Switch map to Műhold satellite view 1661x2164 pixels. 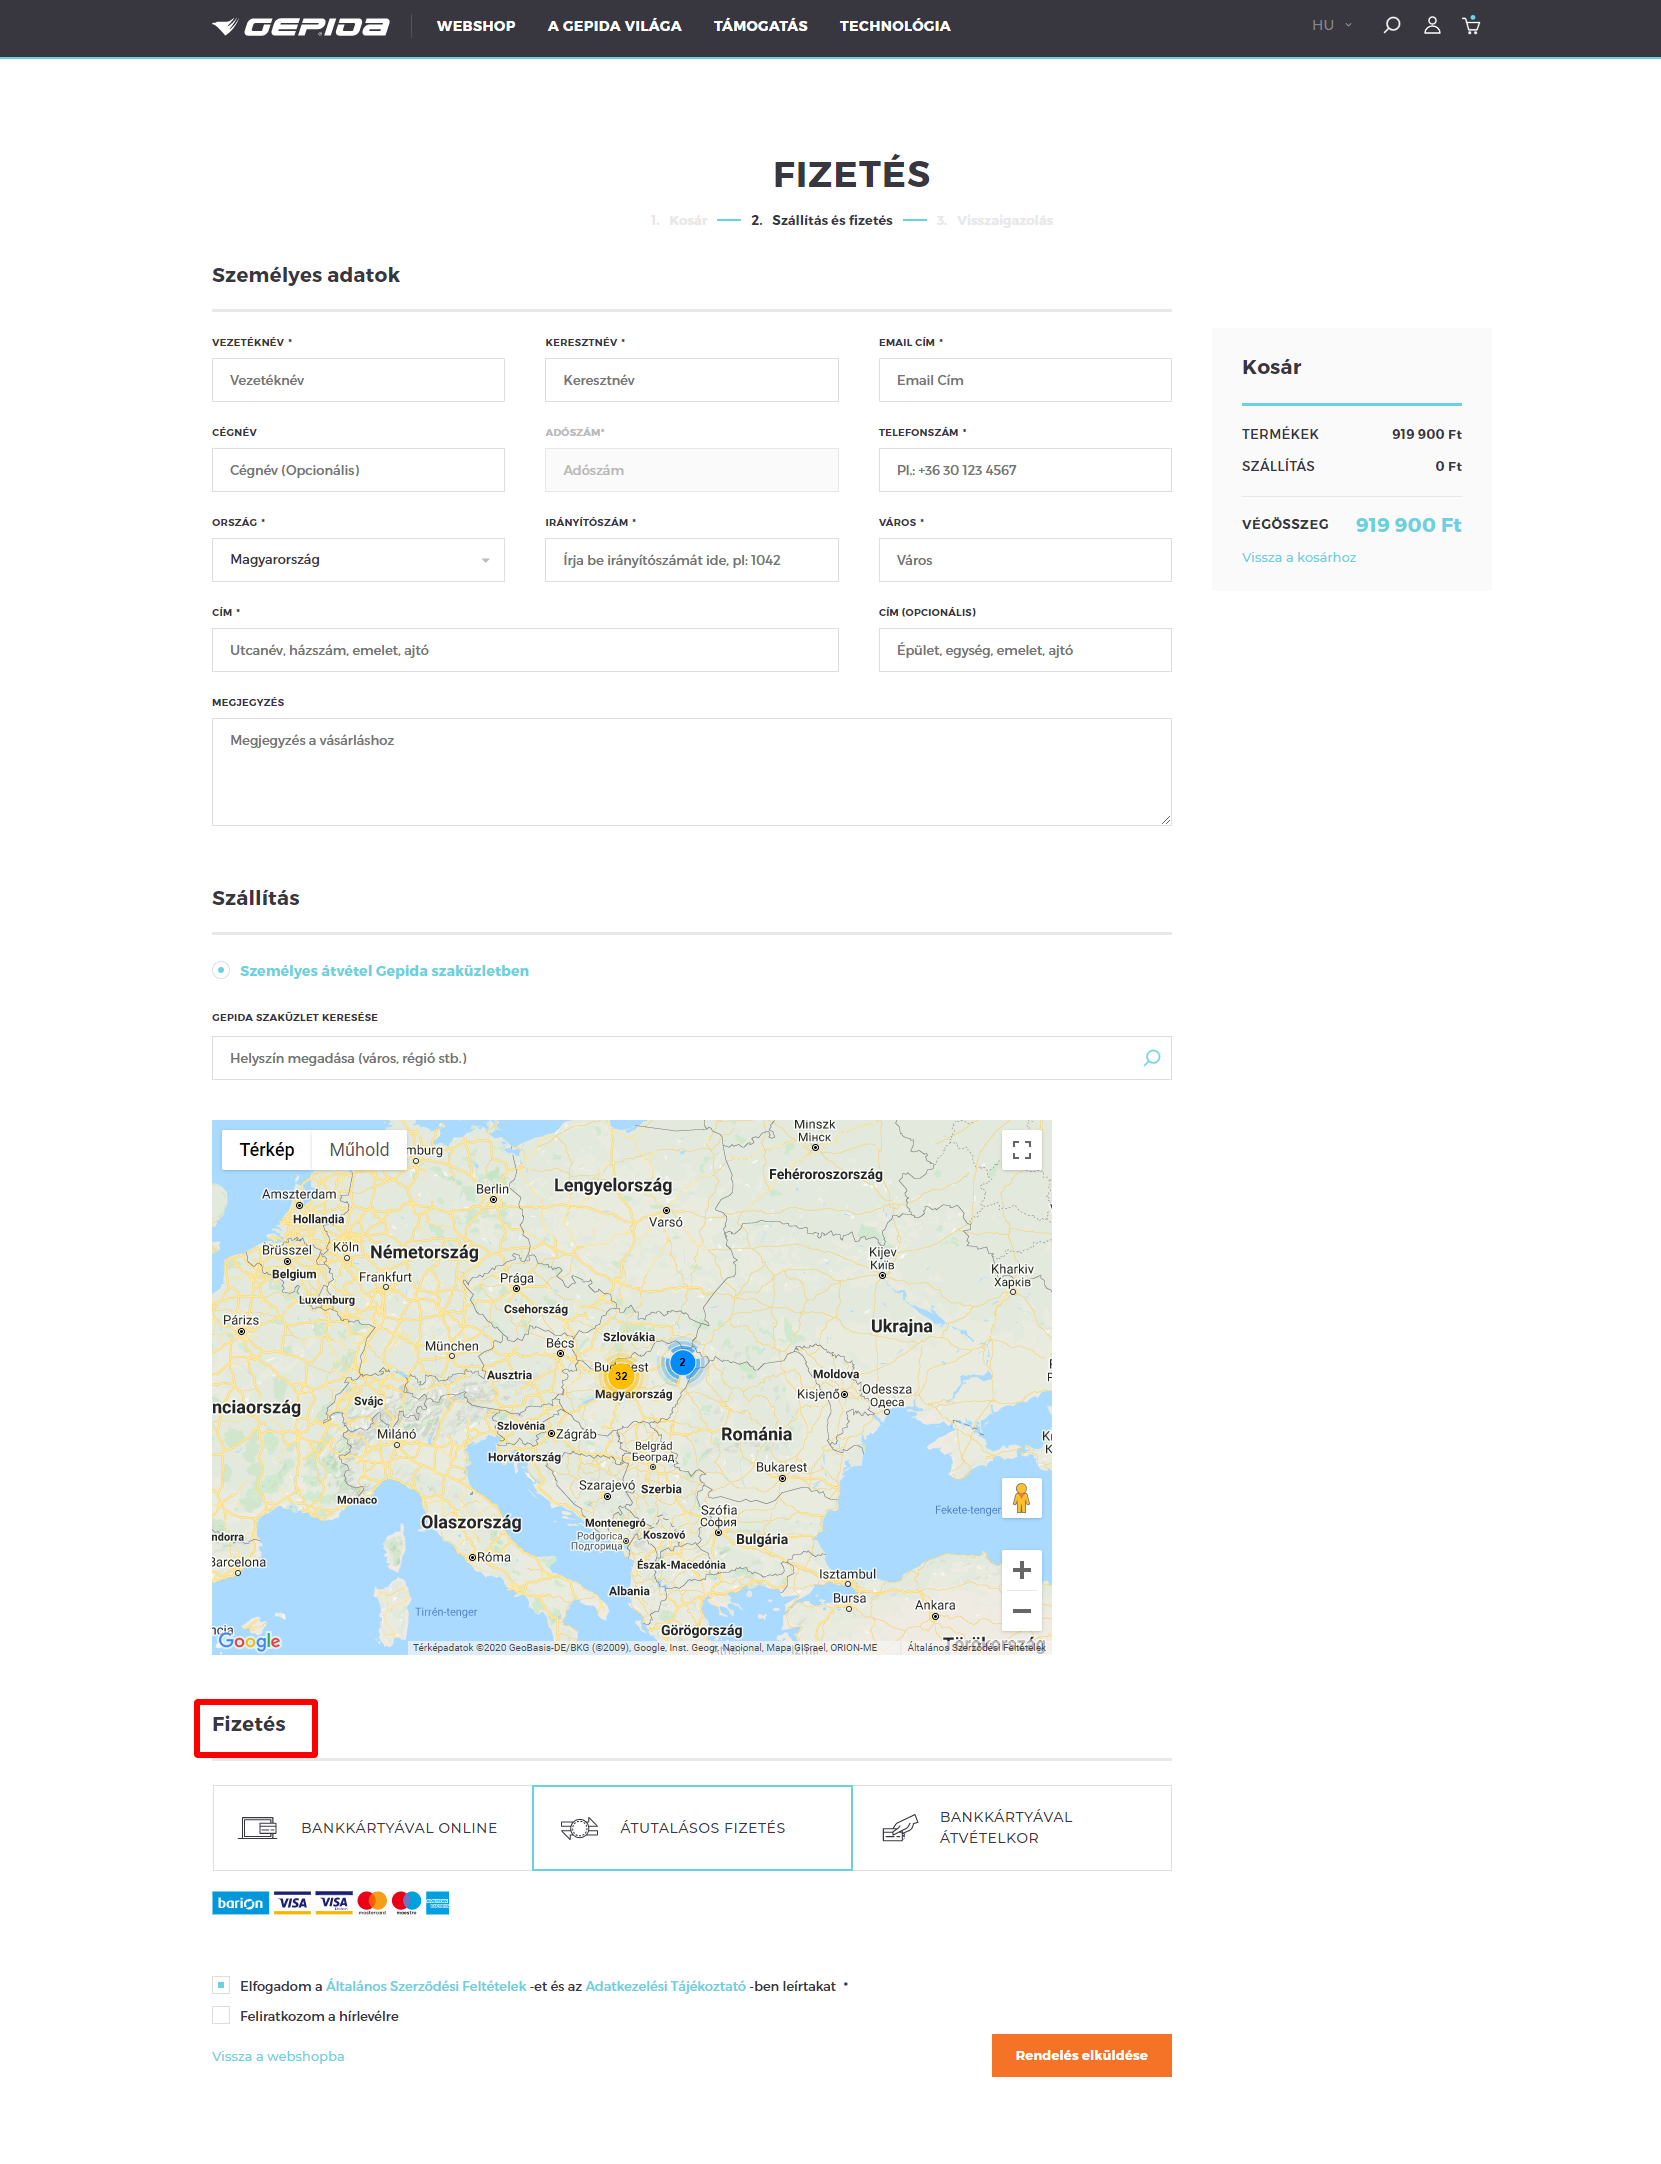click(x=359, y=1150)
